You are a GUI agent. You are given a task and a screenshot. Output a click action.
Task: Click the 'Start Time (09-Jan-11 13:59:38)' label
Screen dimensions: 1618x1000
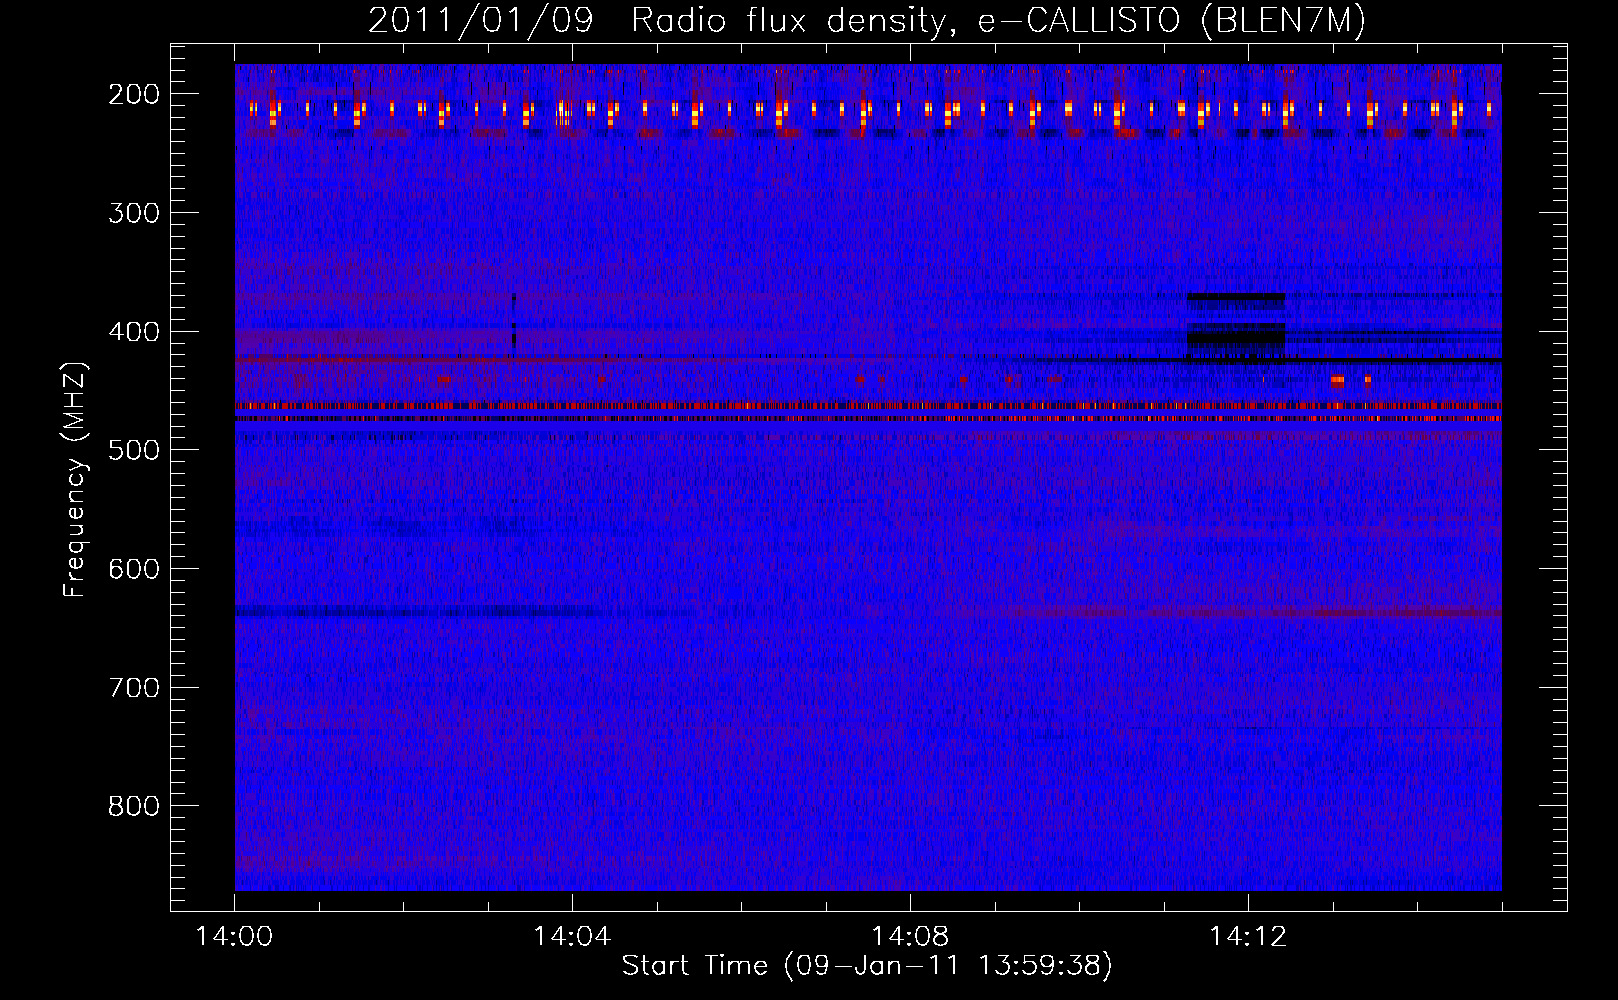[x=867, y=966]
